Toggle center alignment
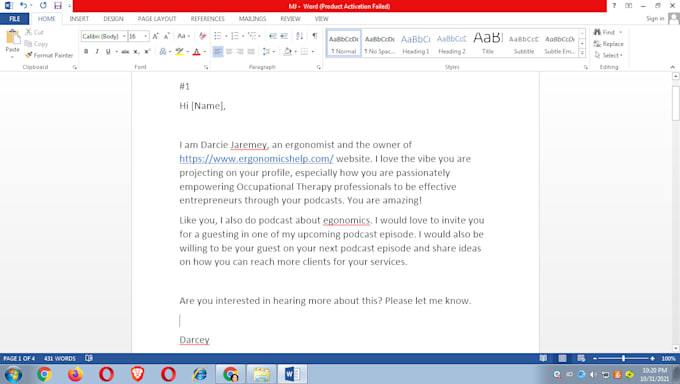 tap(229, 52)
